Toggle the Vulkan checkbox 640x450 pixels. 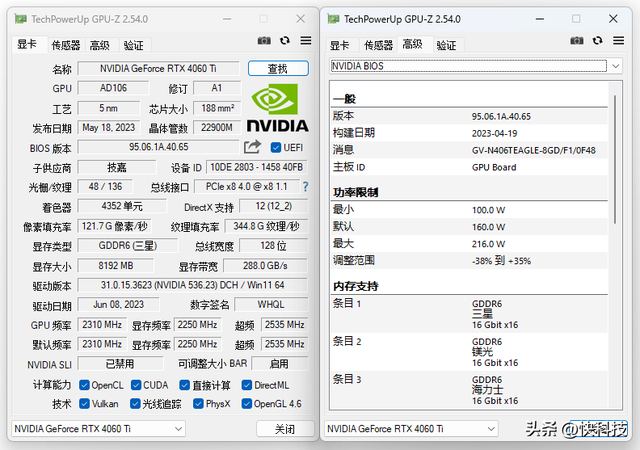click(x=84, y=404)
